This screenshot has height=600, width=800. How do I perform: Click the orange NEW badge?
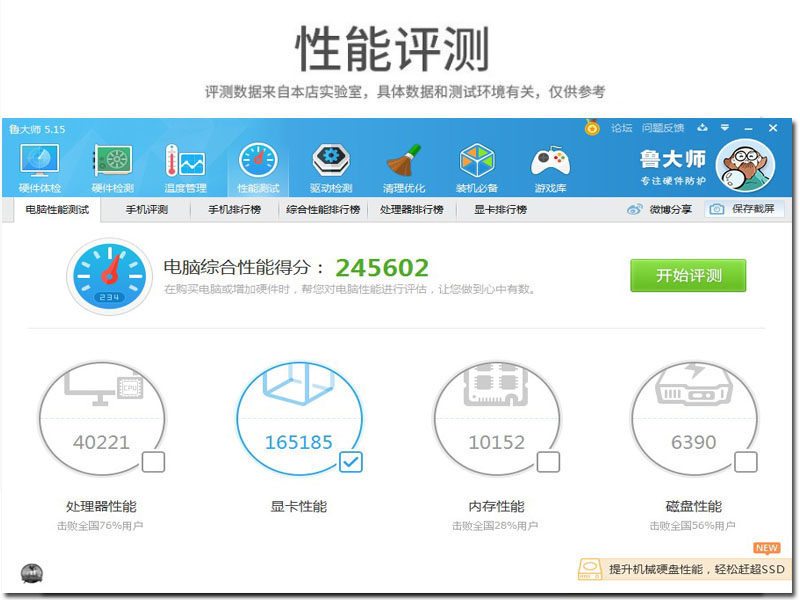766,548
